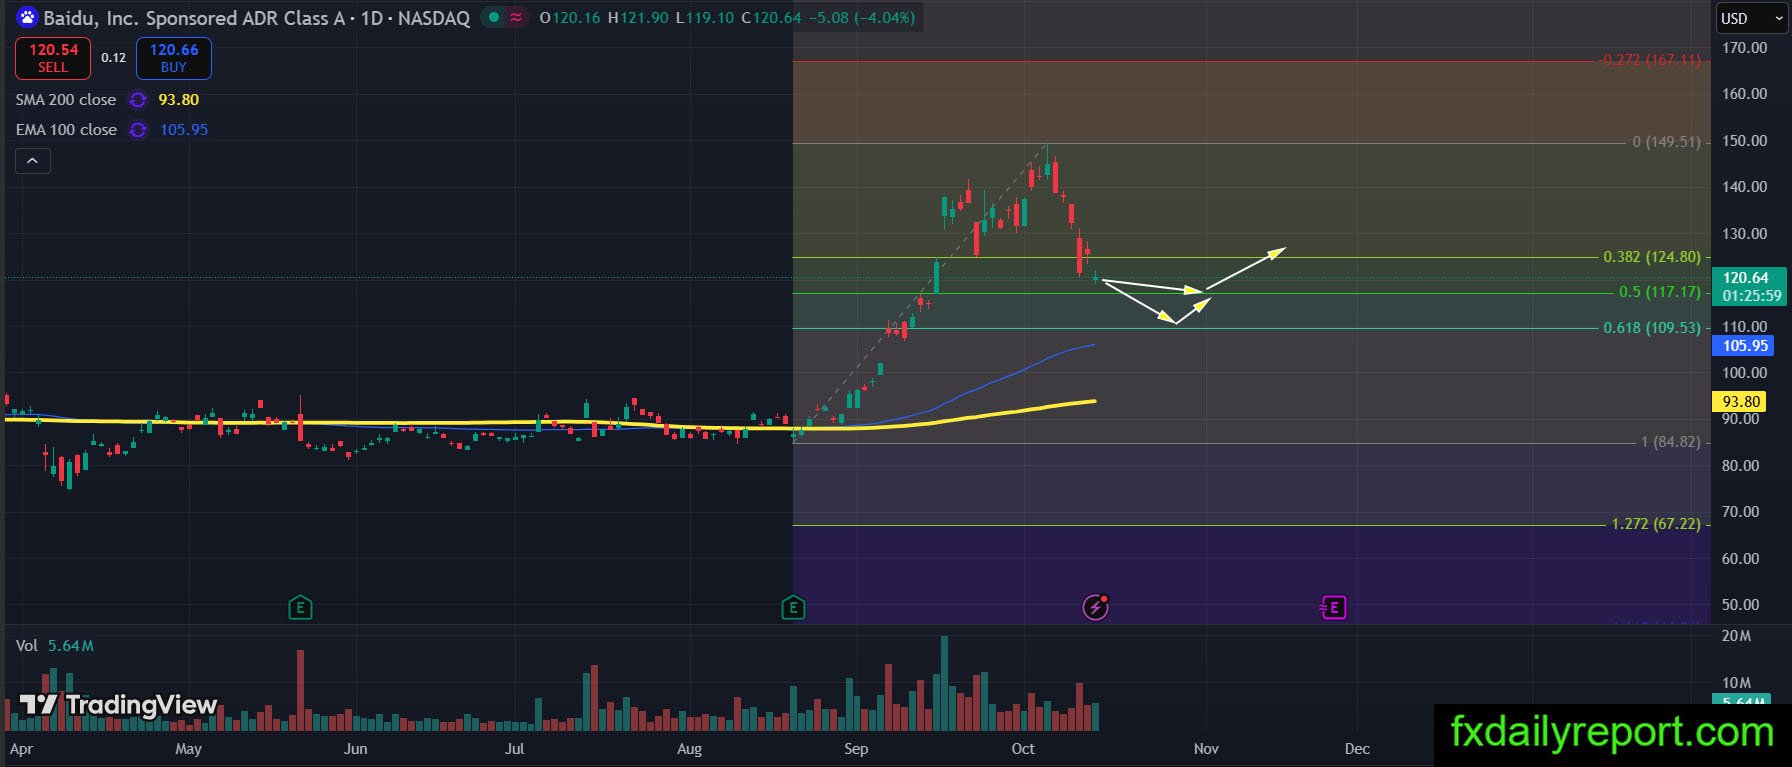The image size is (1792, 767).
Task: Click the Dec label on the time axis
Action: 1356,749
